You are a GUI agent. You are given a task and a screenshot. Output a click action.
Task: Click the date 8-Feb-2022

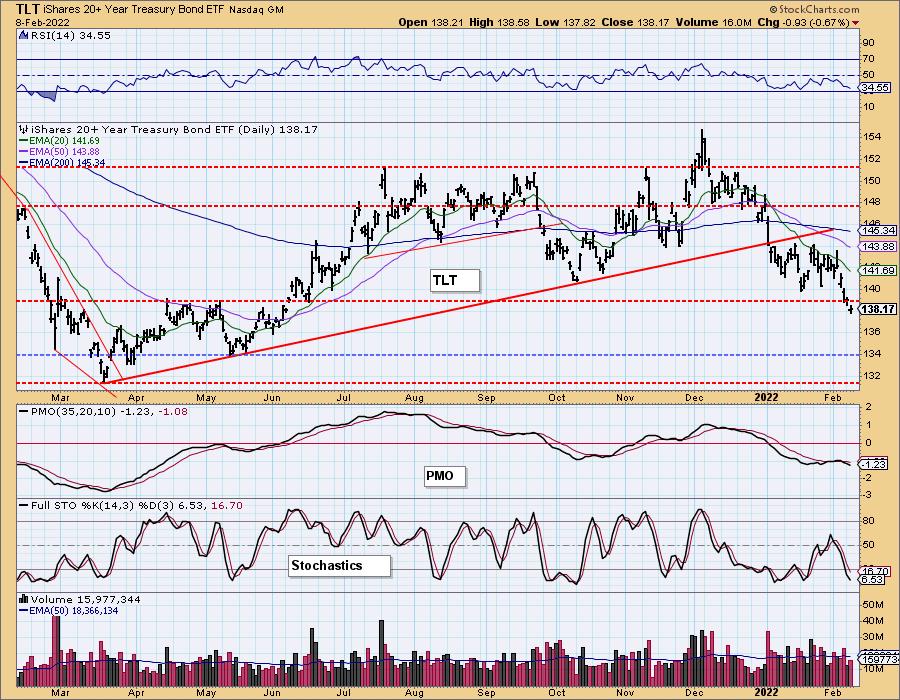tap(44, 22)
